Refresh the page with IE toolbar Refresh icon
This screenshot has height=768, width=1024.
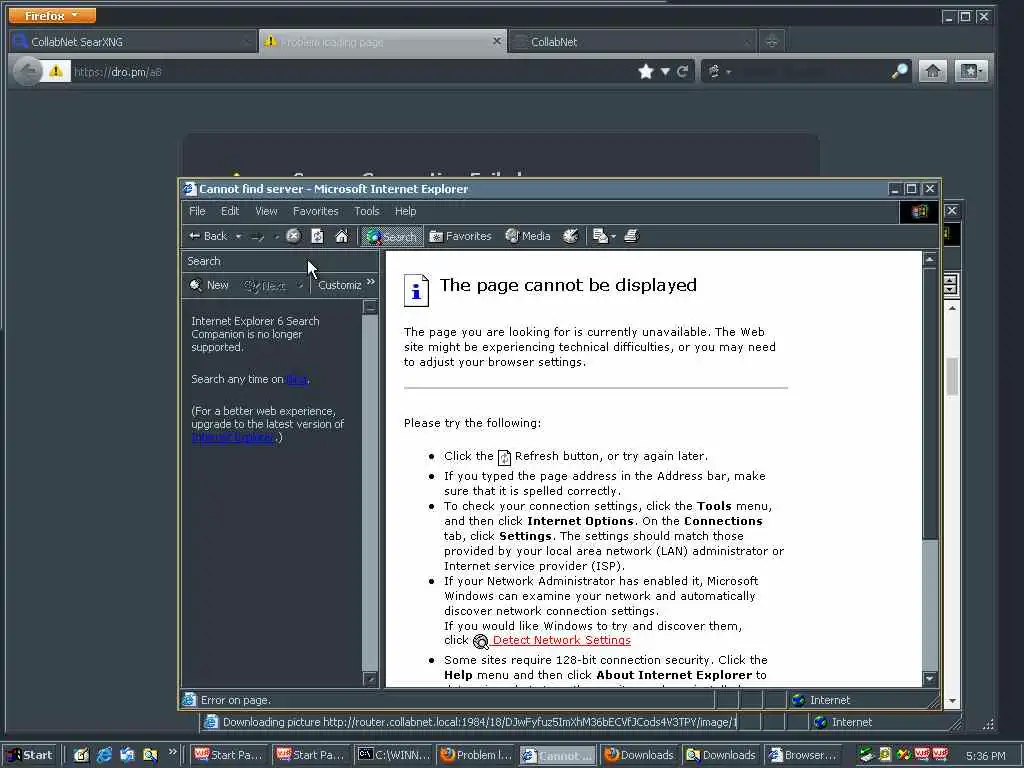click(317, 236)
